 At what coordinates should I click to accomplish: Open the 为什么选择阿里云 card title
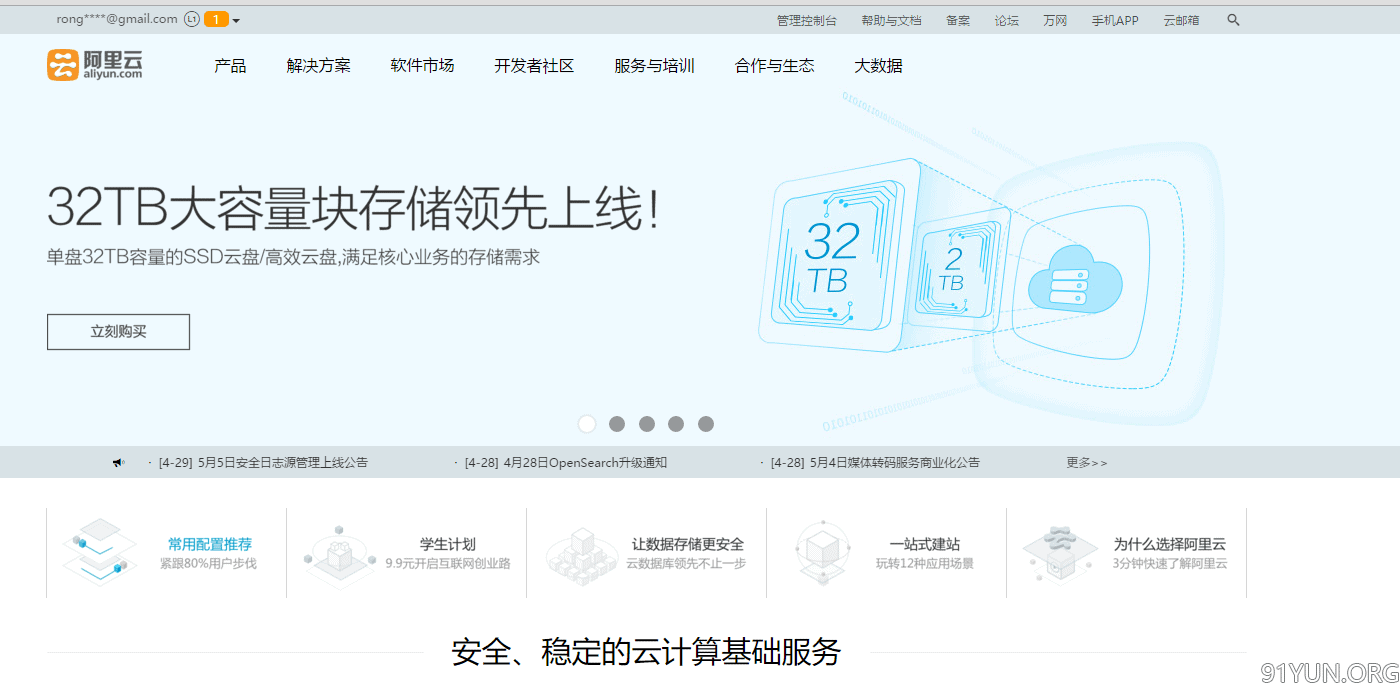click(x=1170, y=544)
